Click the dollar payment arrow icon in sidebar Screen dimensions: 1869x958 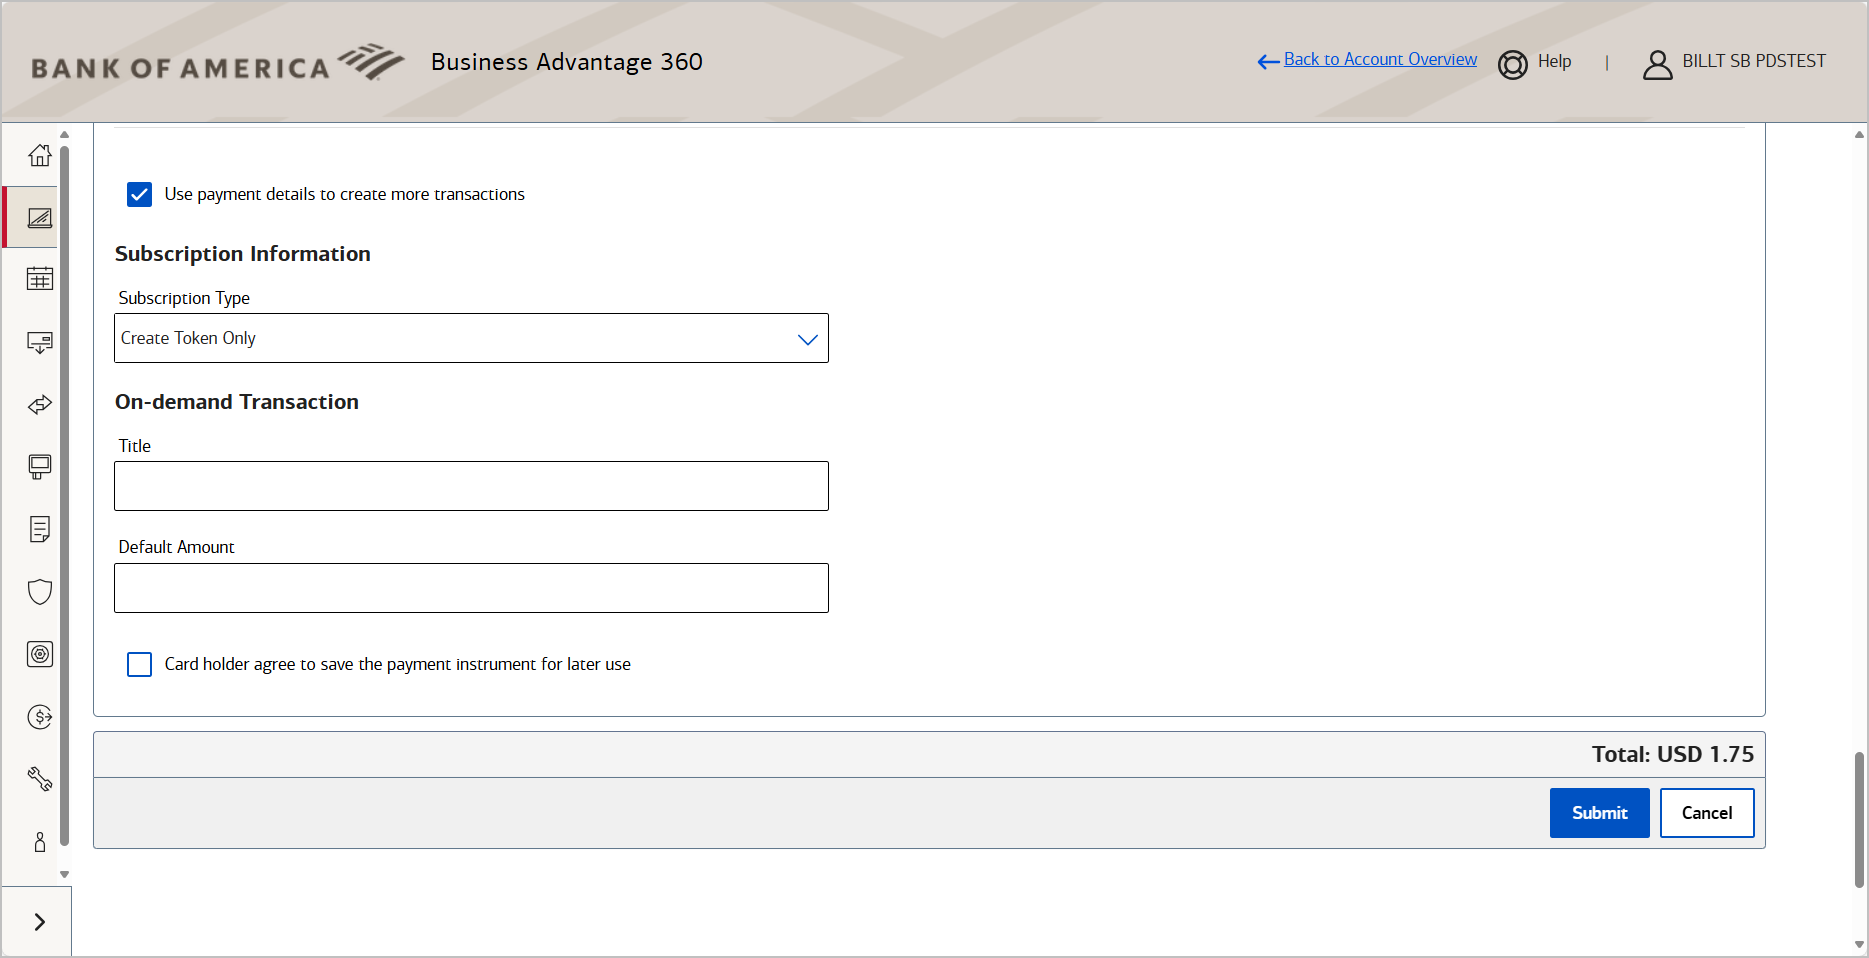point(40,717)
